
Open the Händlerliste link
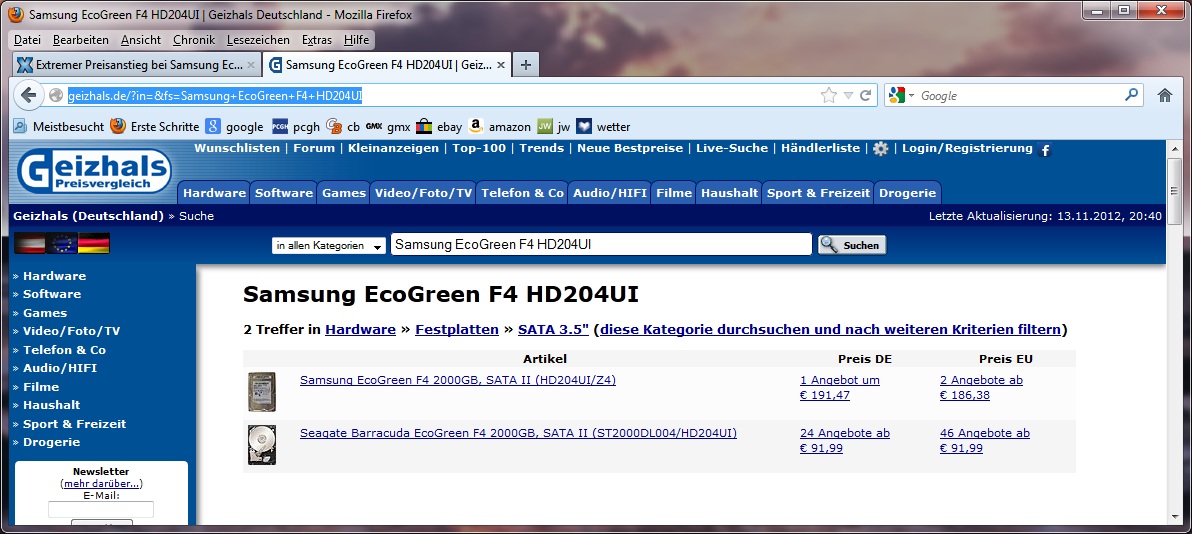click(x=820, y=148)
